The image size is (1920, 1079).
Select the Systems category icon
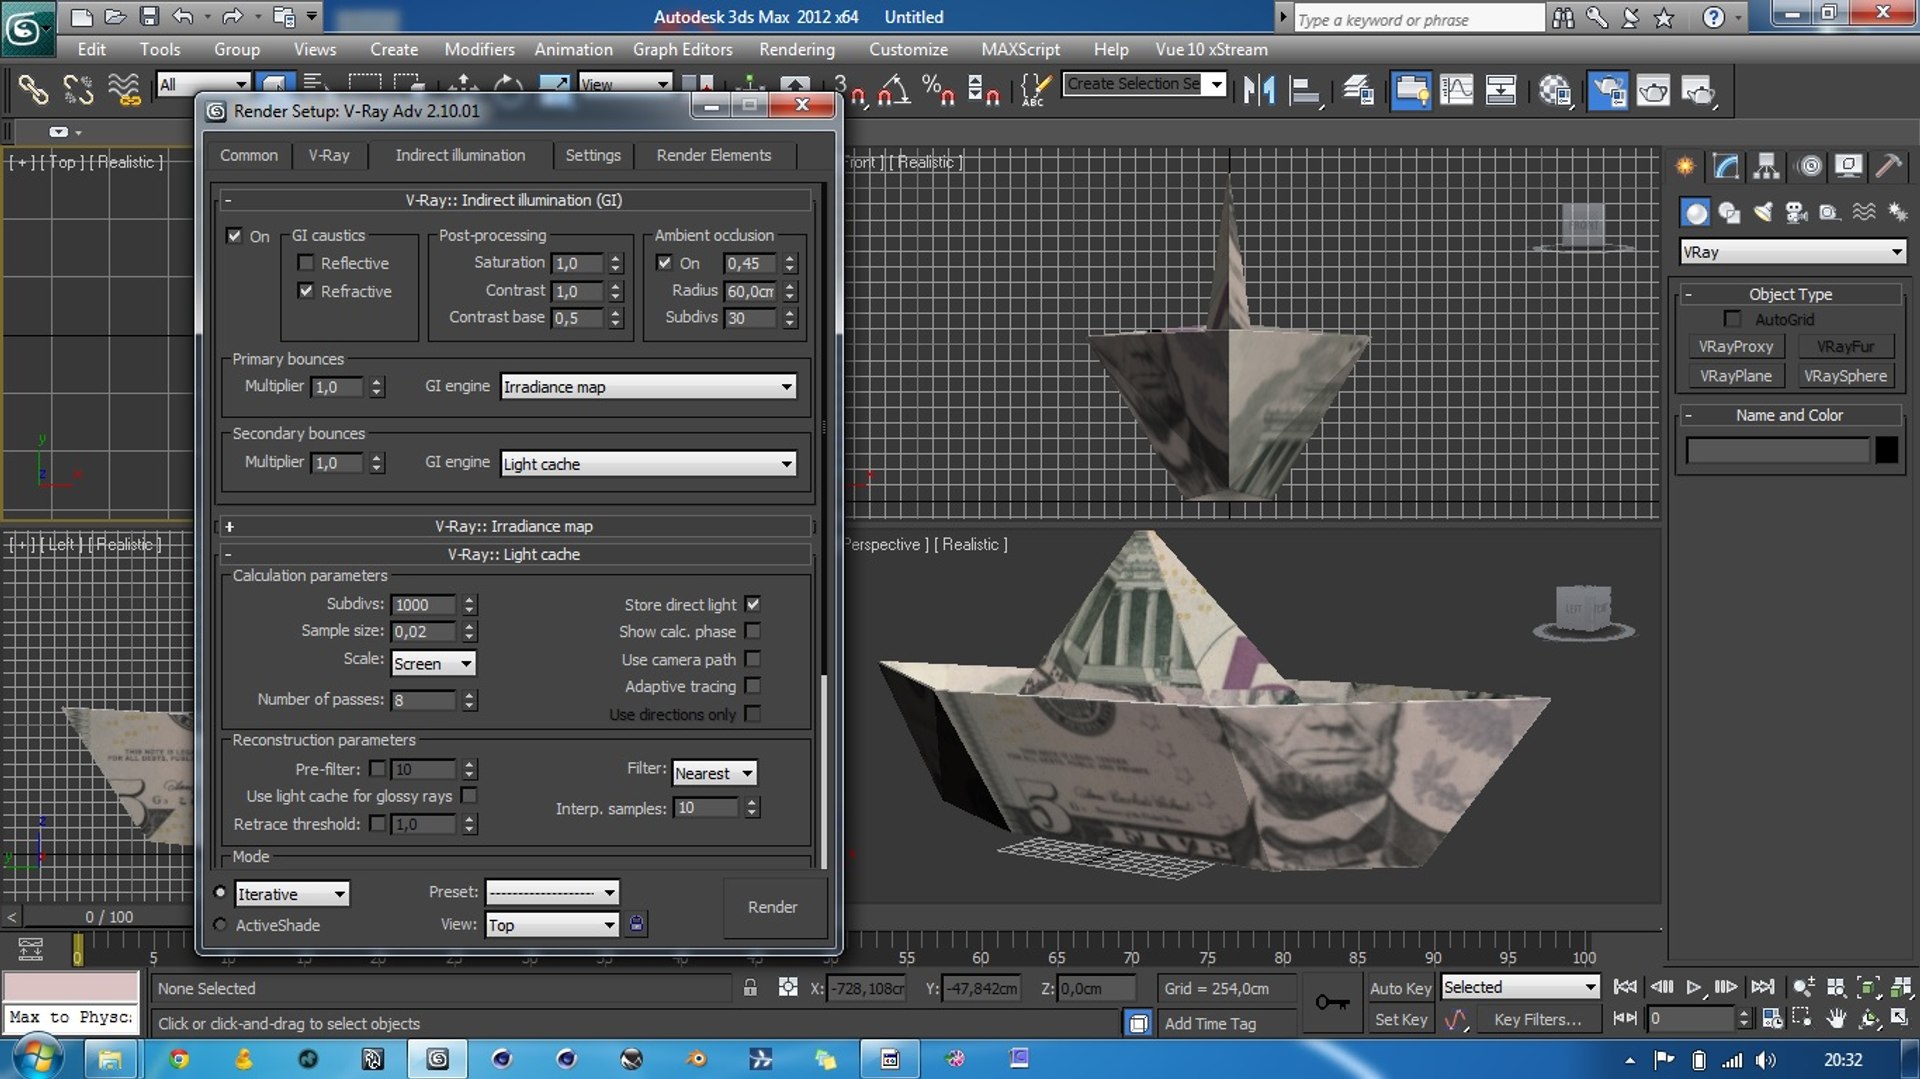click(1897, 212)
